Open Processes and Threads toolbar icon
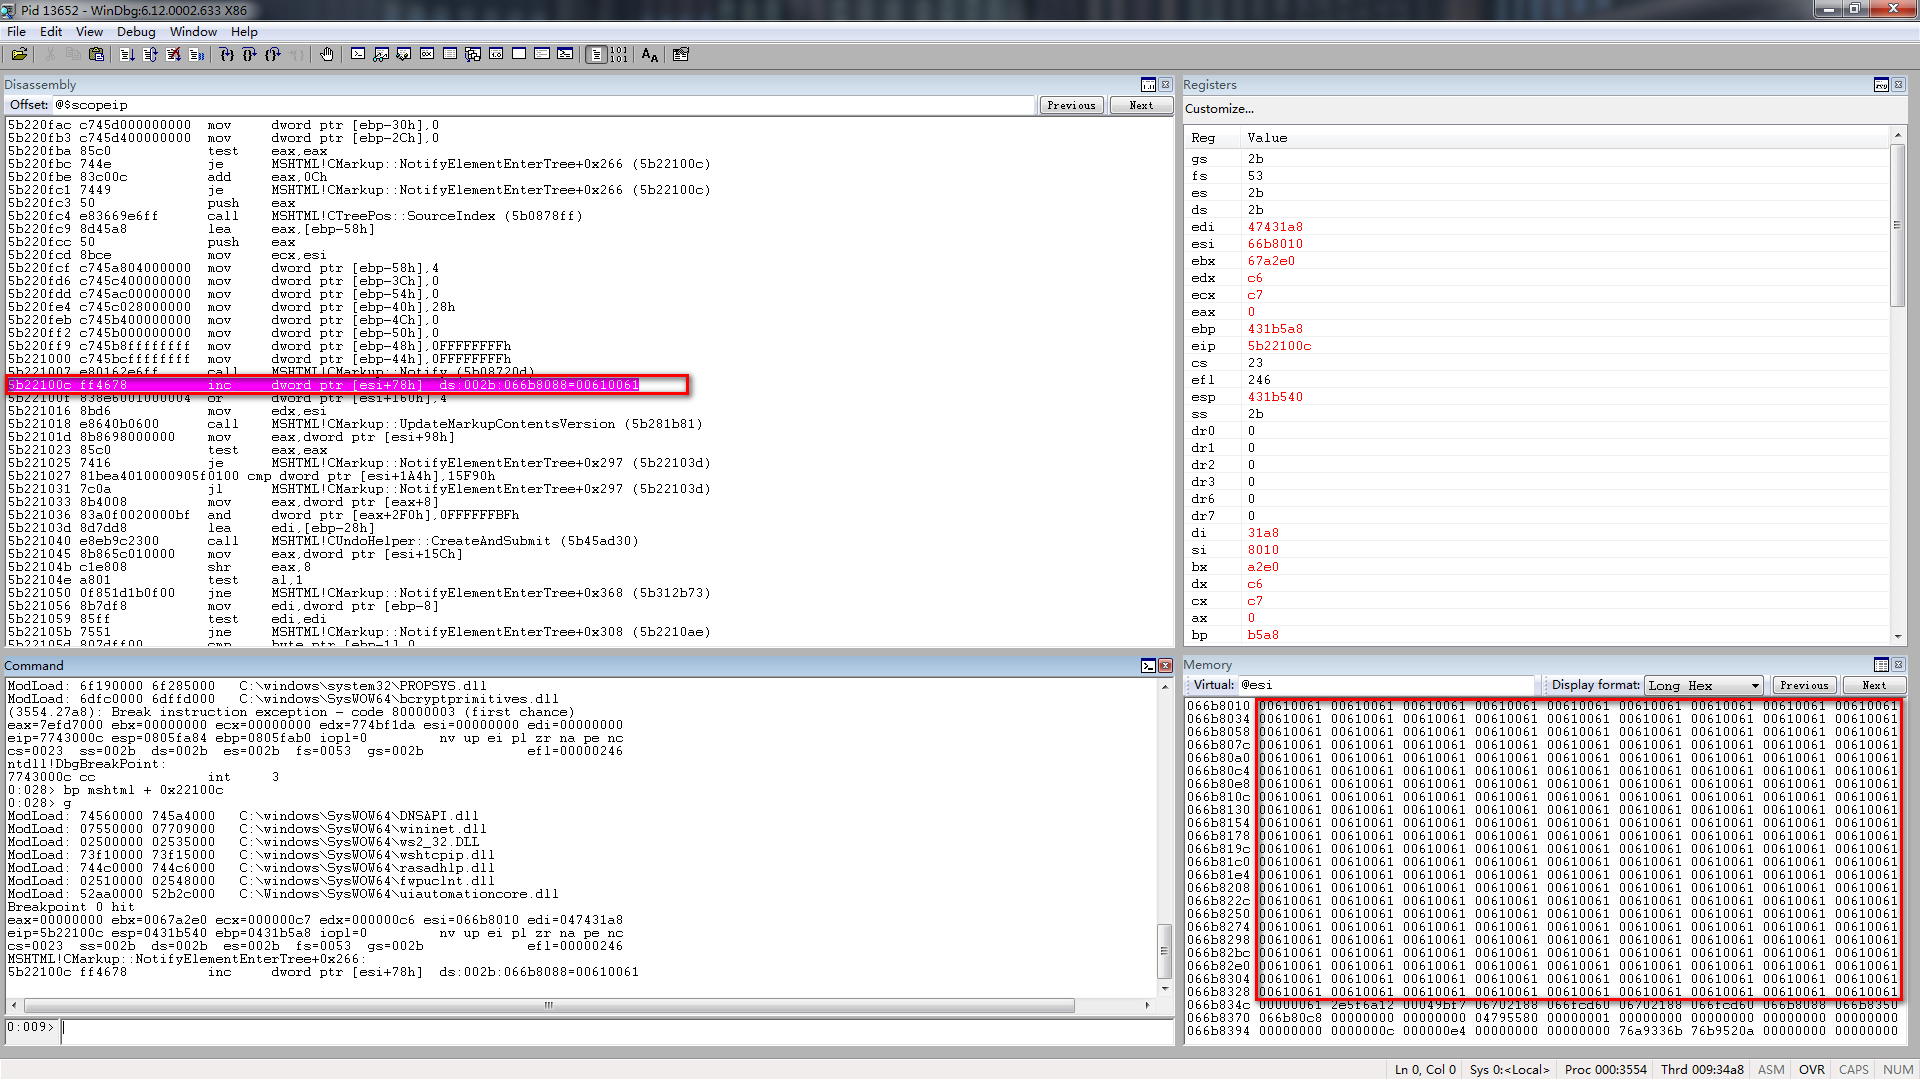 tap(542, 55)
